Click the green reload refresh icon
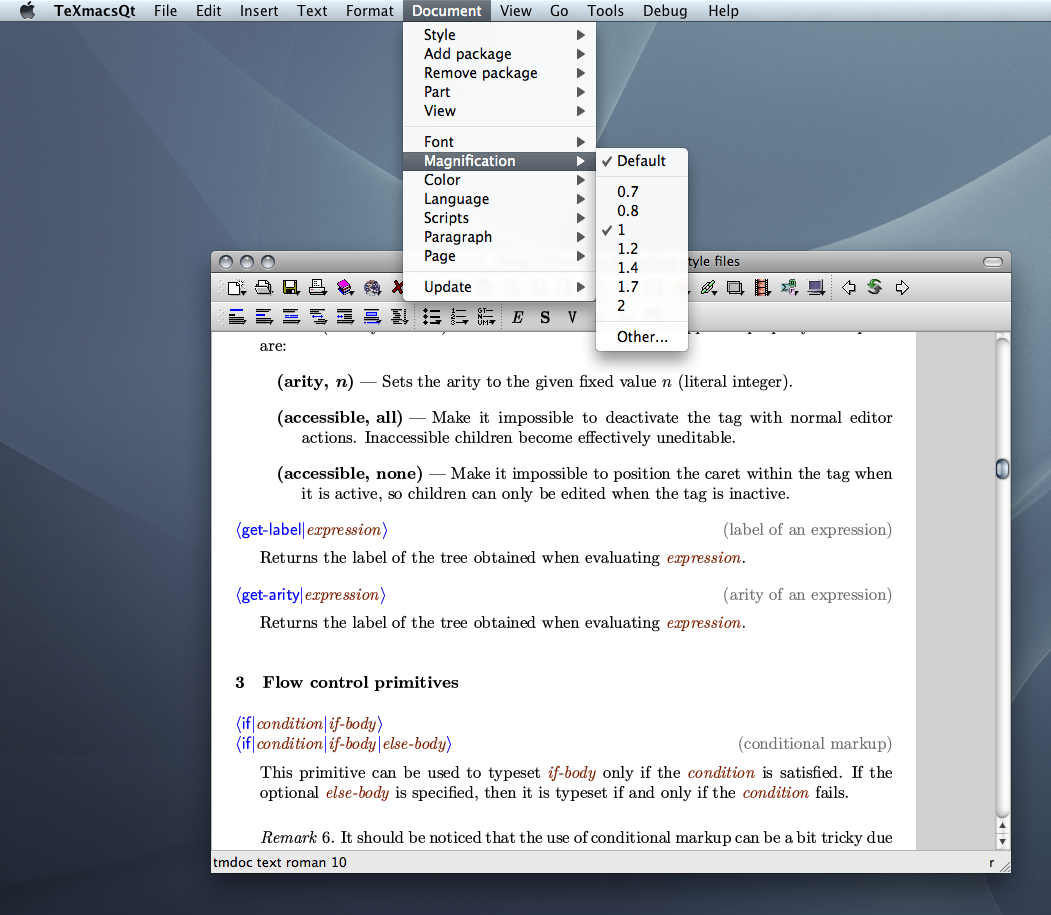The image size is (1051, 915). (x=875, y=287)
